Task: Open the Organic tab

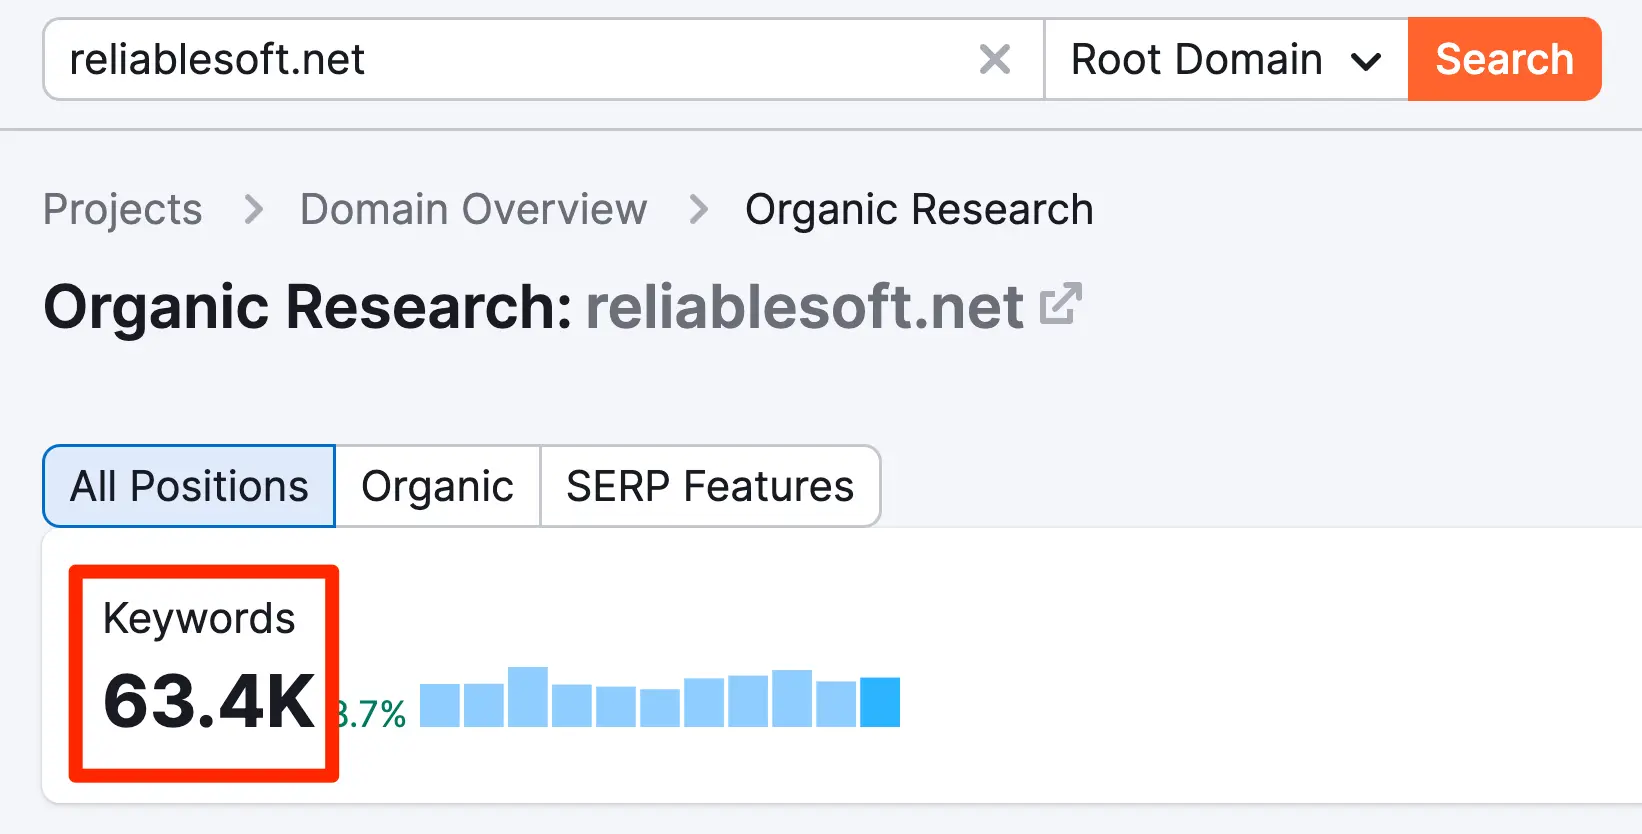Action: point(437,487)
